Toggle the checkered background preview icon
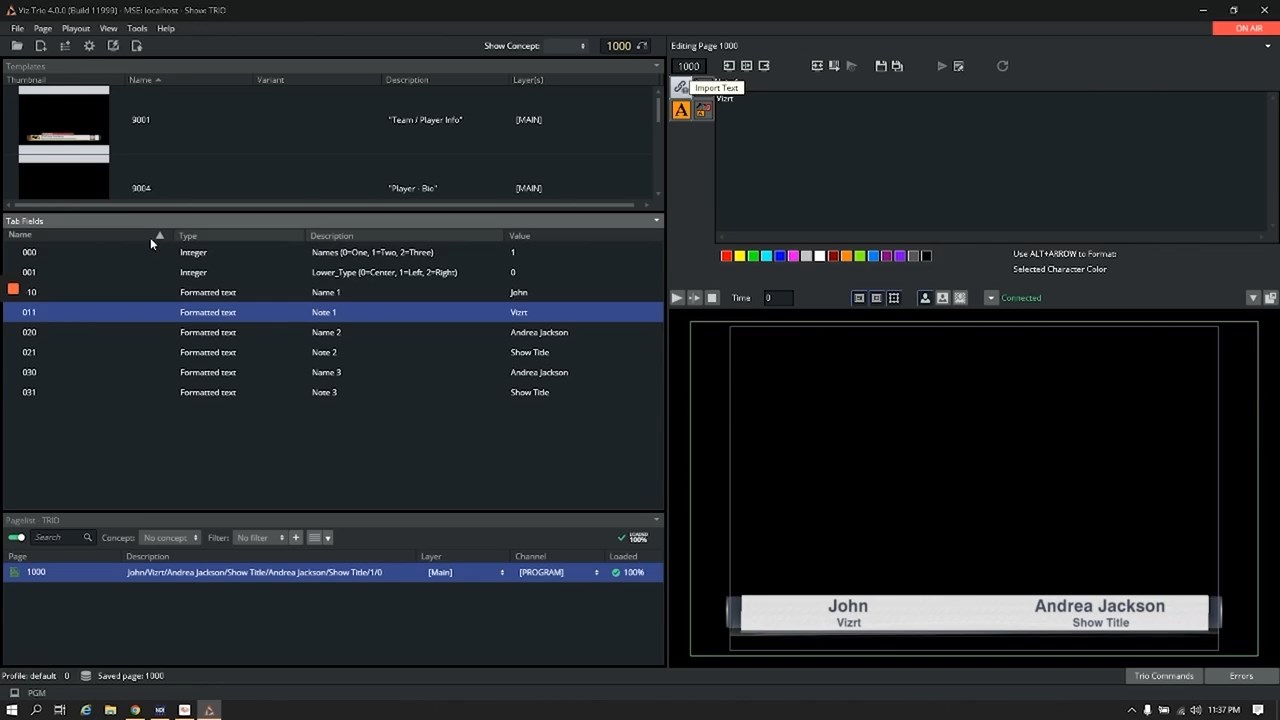 point(960,298)
